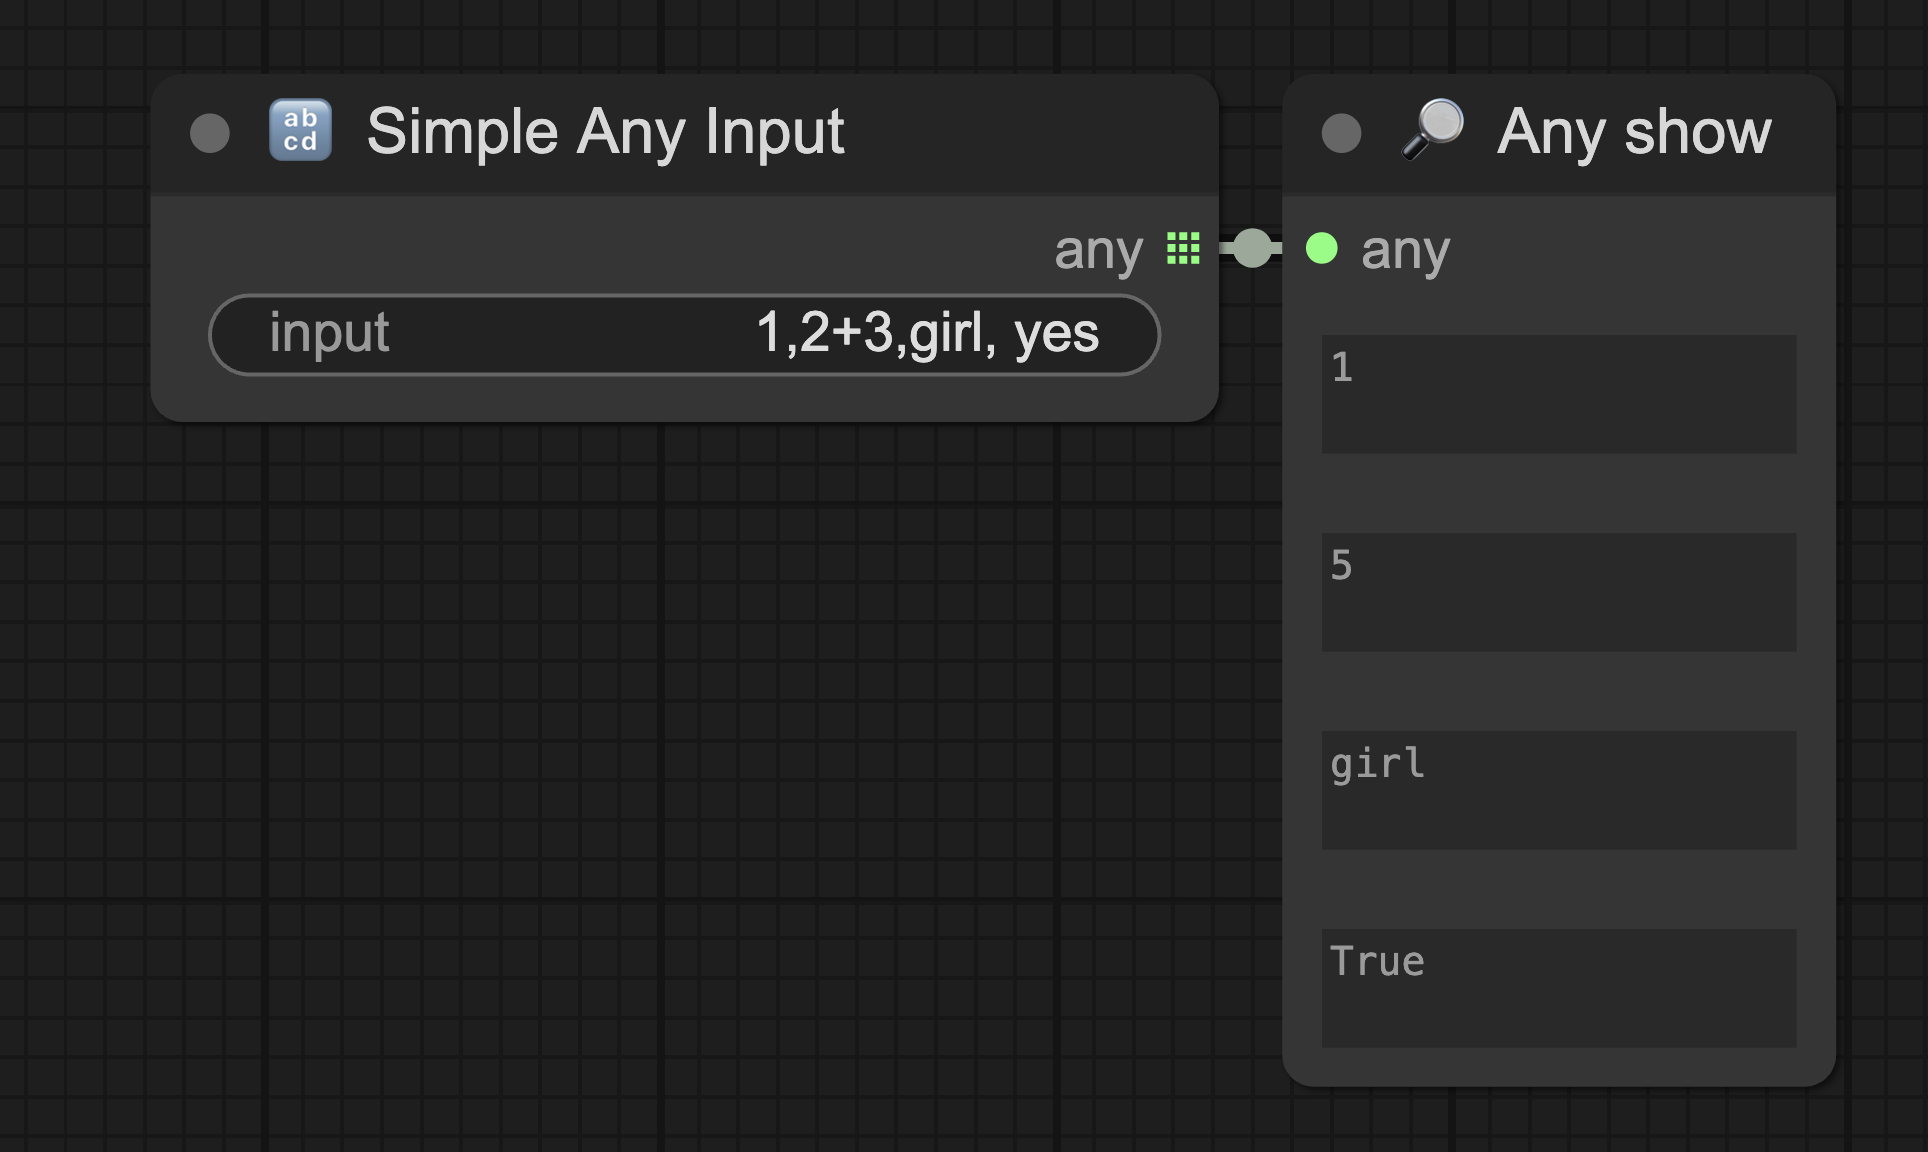Screen dimensions: 1928x1152
Task: Click the output box showing 5
Action: click(1559, 592)
